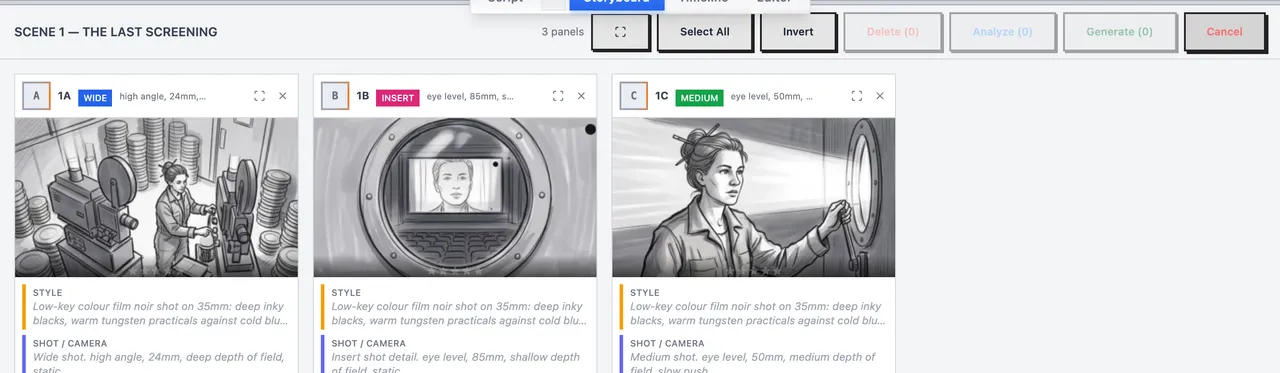Click the "1A" panel label

(x=64, y=97)
